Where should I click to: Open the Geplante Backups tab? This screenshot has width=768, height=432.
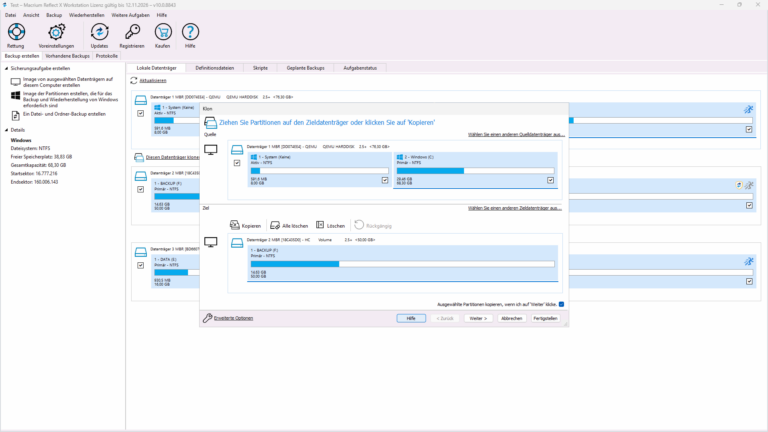tap(306, 68)
